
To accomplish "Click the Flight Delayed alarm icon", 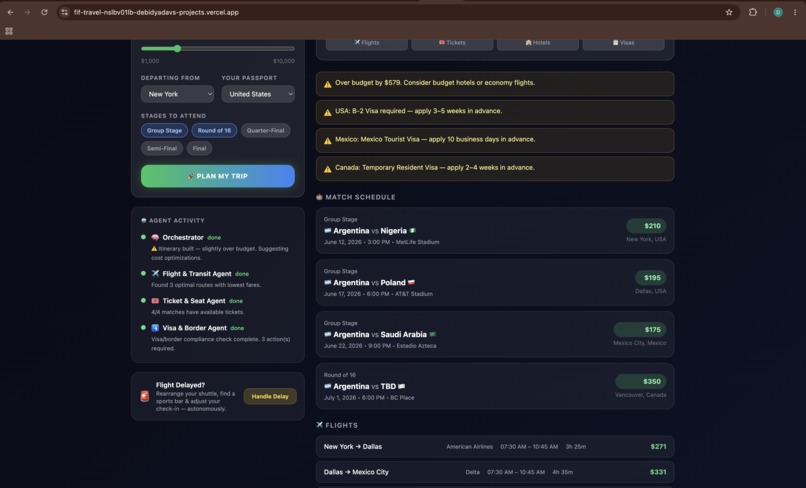I will pyautogui.click(x=145, y=396).
